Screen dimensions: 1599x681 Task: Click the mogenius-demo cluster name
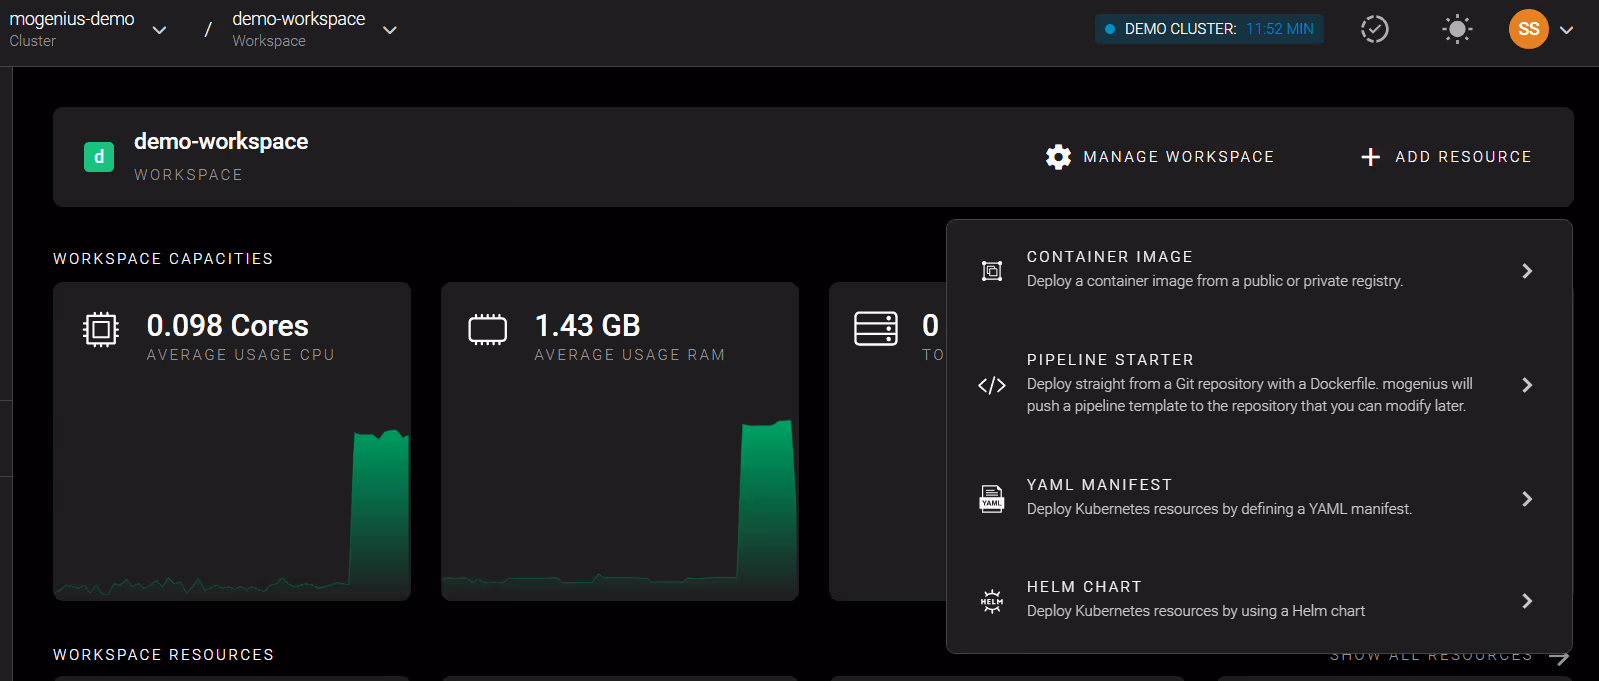pos(72,19)
